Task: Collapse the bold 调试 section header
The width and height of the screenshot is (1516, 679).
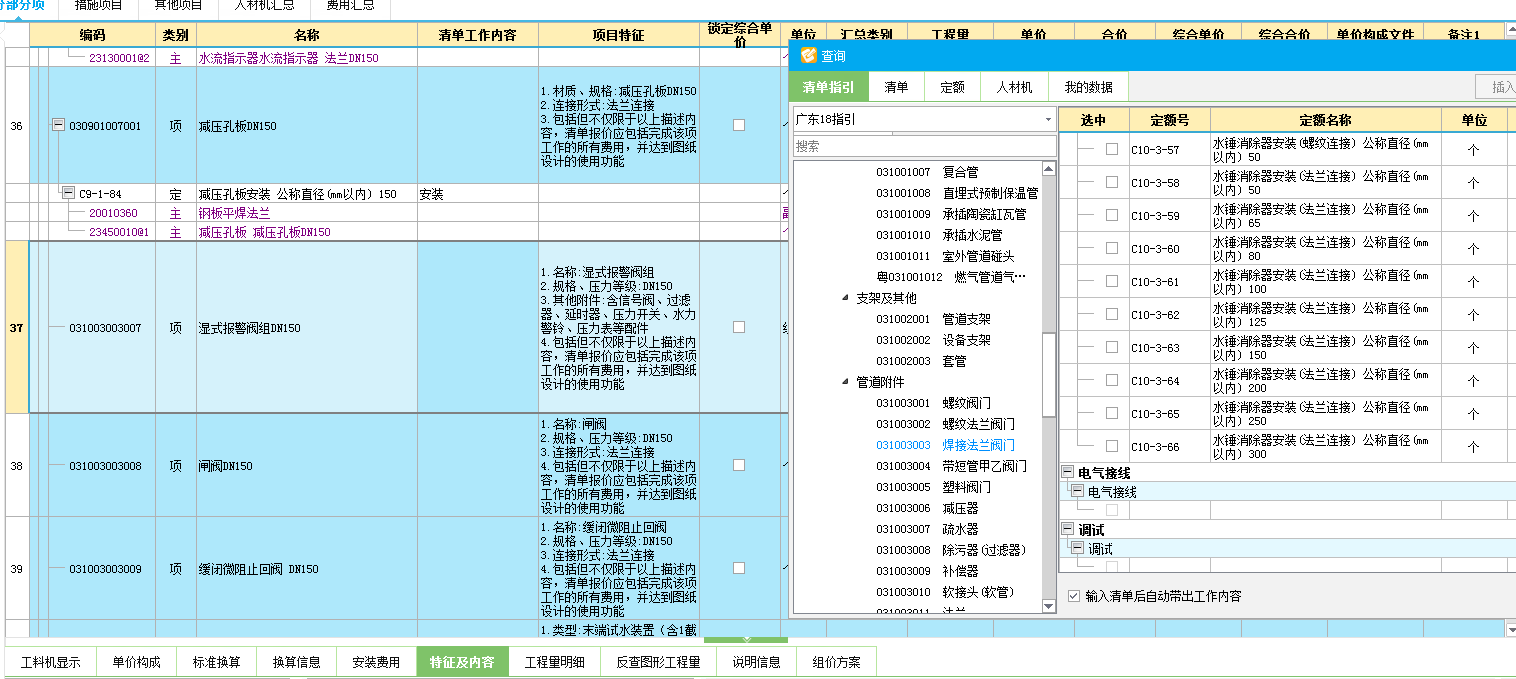Action: (1067, 530)
